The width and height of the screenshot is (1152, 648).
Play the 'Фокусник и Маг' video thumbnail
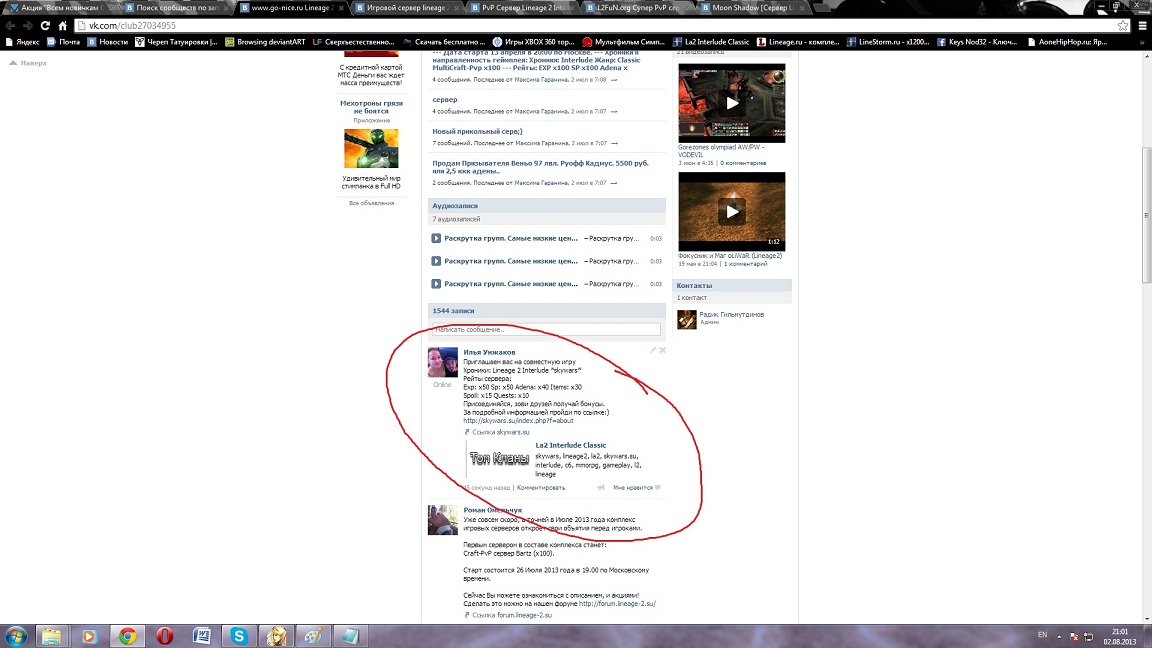pyautogui.click(x=732, y=212)
